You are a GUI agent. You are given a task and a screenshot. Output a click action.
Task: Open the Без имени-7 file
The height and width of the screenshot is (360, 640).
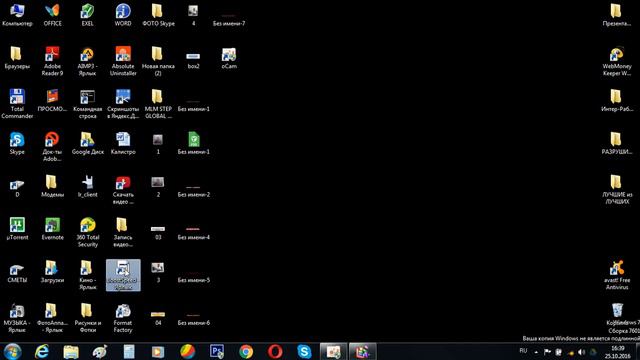229,20
